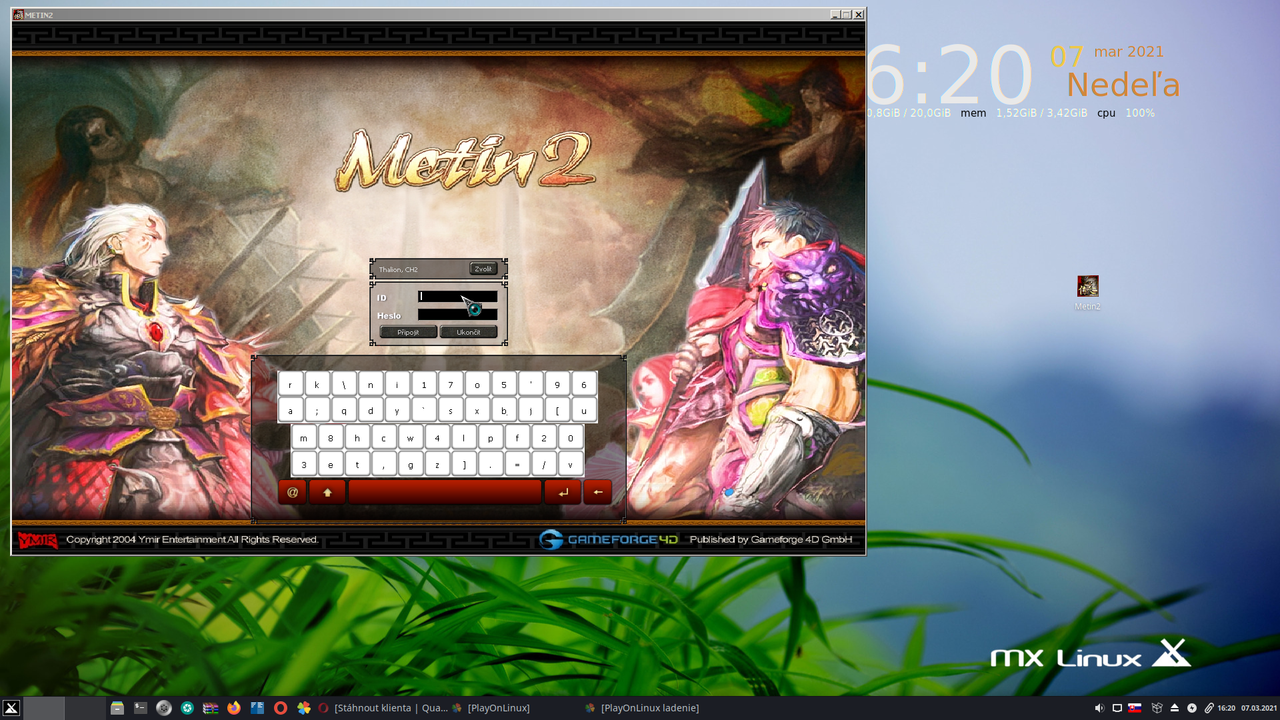
Task: Focus the Heslo password field
Action: 457,314
